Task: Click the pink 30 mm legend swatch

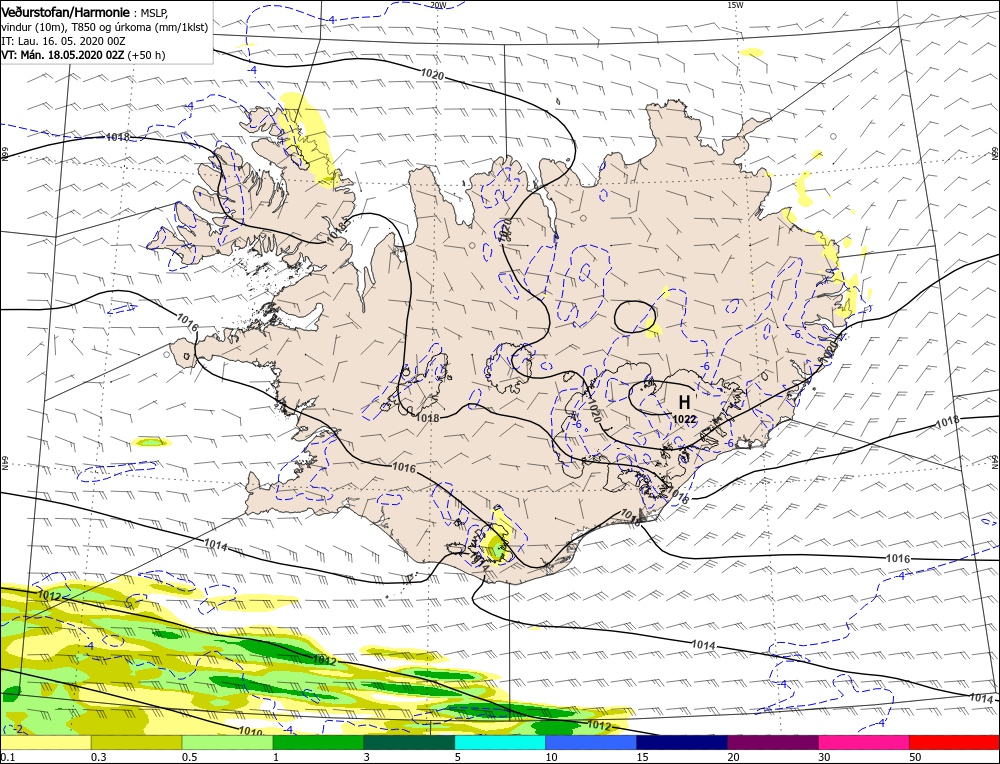Action: tap(864, 742)
